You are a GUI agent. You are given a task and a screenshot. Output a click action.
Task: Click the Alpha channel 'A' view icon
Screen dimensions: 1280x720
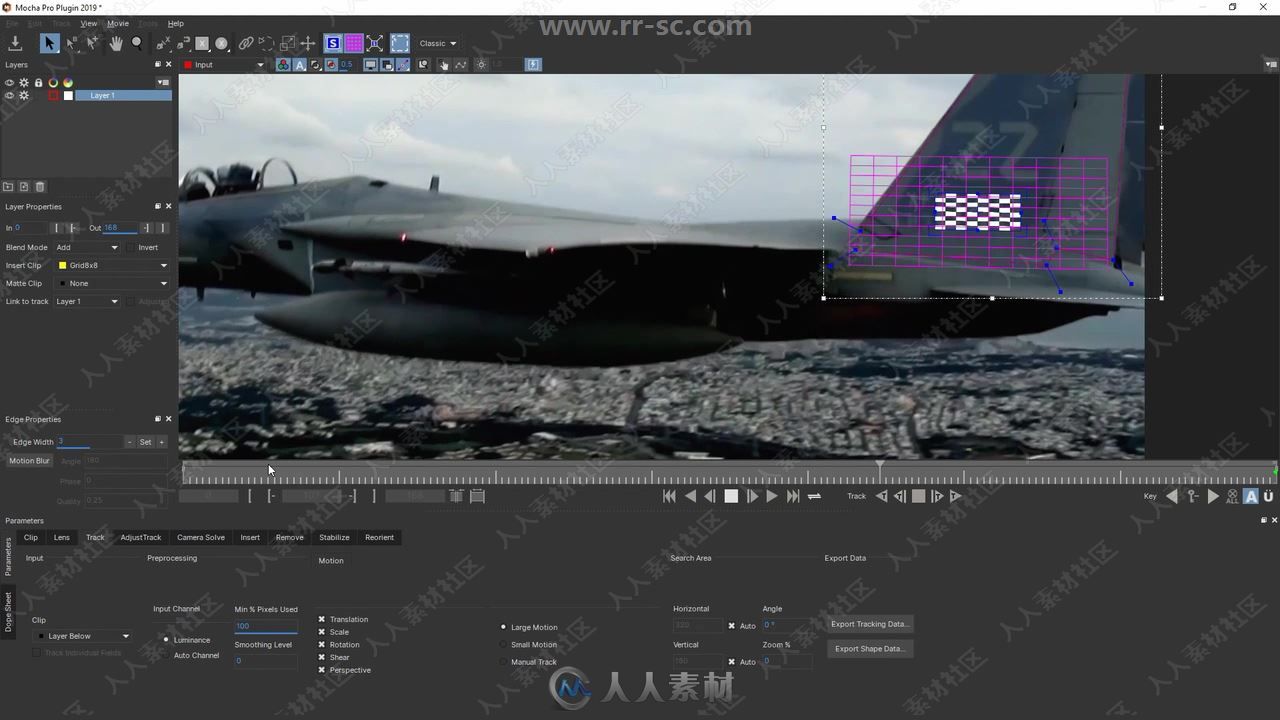(x=299, y=65)
